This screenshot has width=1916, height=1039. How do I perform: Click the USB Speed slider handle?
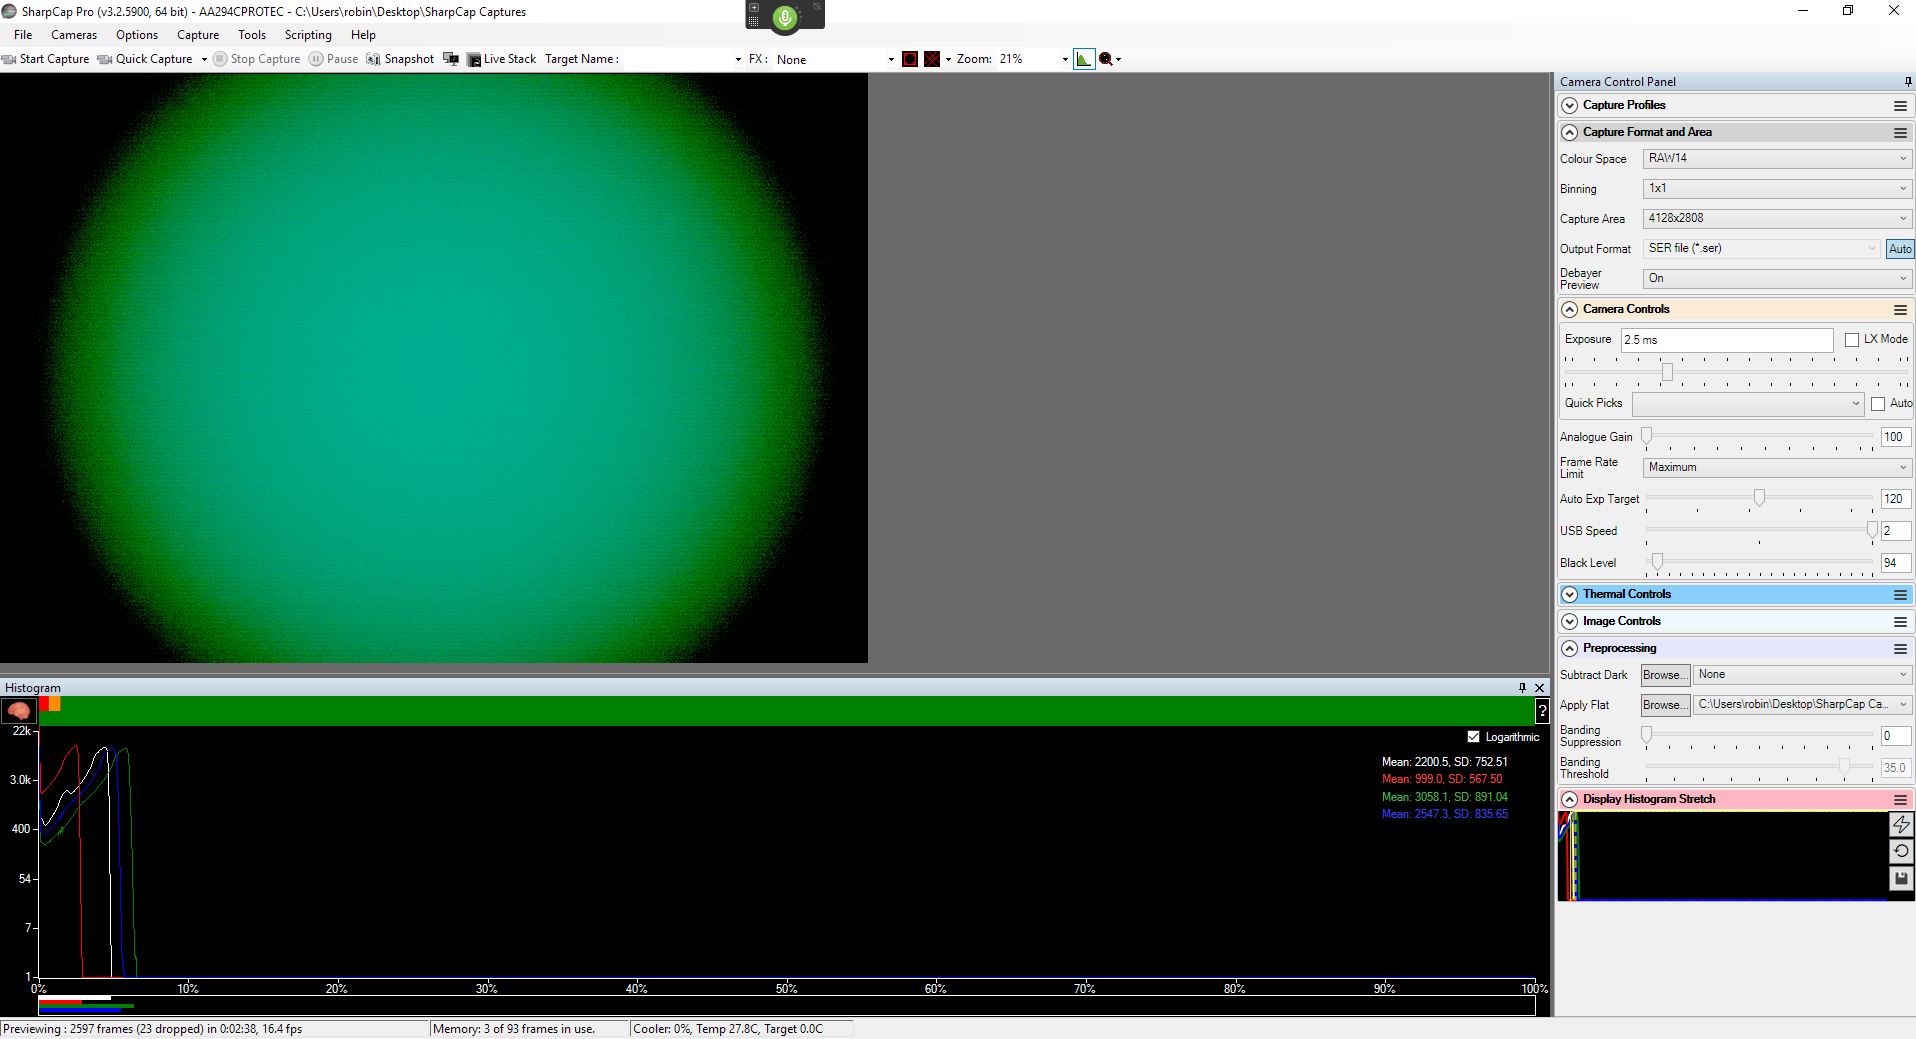click(x=1872, y=530)
